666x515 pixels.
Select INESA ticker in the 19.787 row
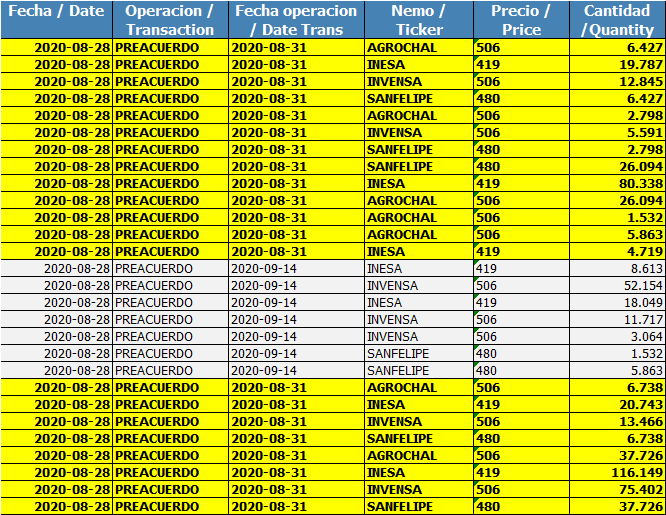(419, 65)
